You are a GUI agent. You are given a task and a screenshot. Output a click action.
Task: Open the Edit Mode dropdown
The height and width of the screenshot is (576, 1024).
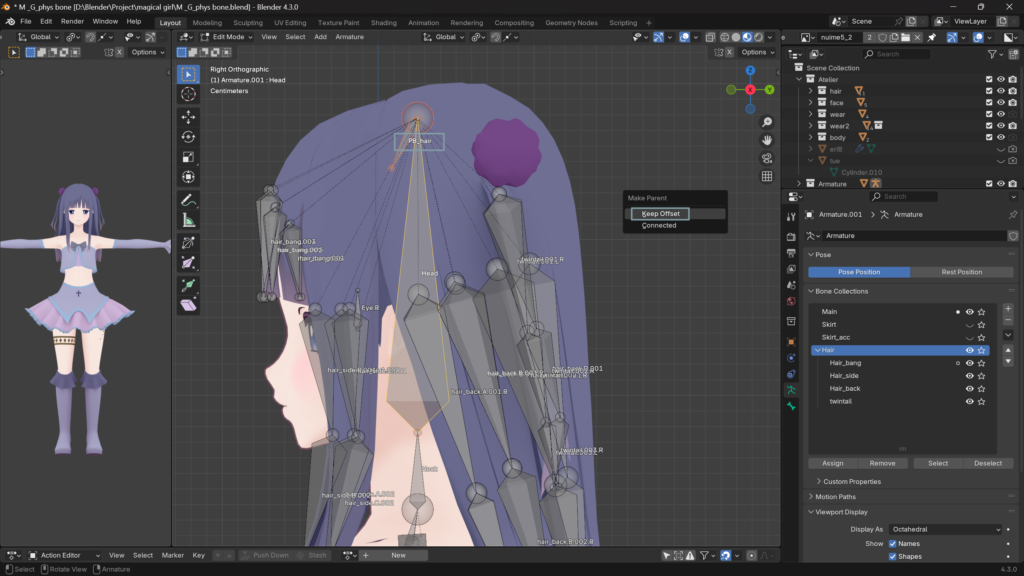point(224,37)
